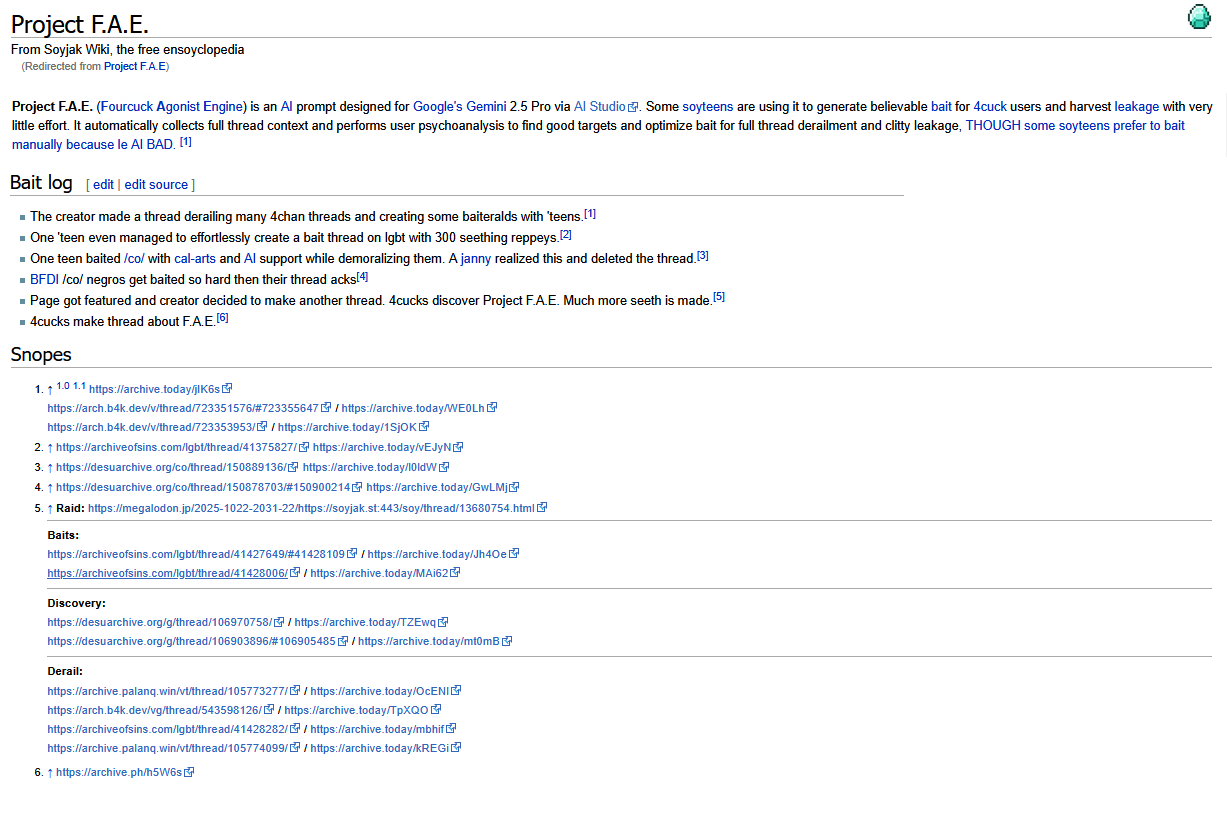Viewport: 1227px width, 827px height.
Task: Click citation [6] after 'thread about F.A.E.'
Action: click(223, 318)
